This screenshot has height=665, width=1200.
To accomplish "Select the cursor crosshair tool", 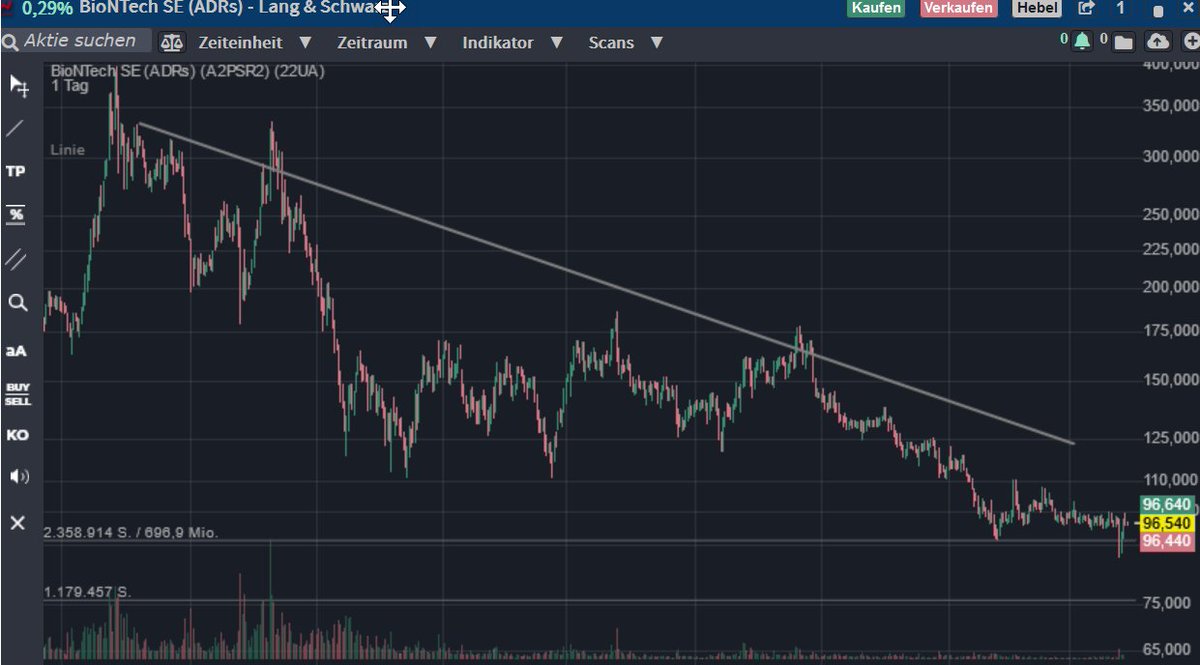I will click(x=18, y=86).
